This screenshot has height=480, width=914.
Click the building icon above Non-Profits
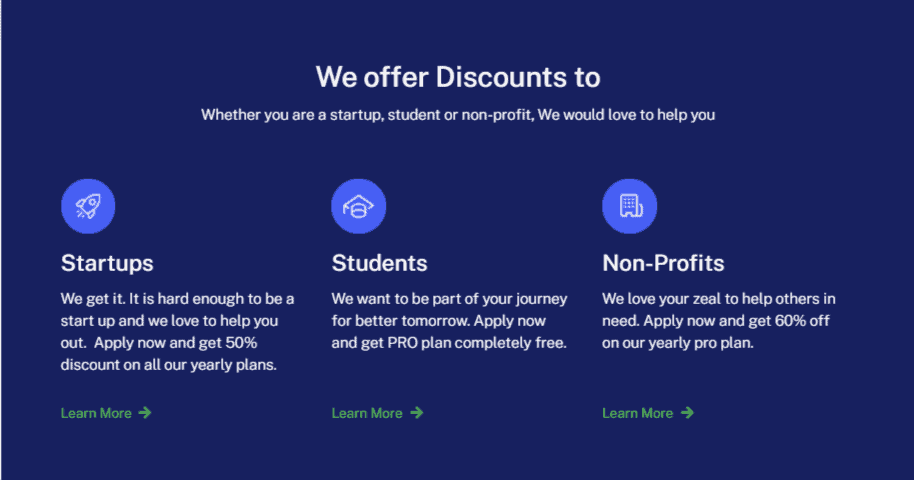(630, 206)
